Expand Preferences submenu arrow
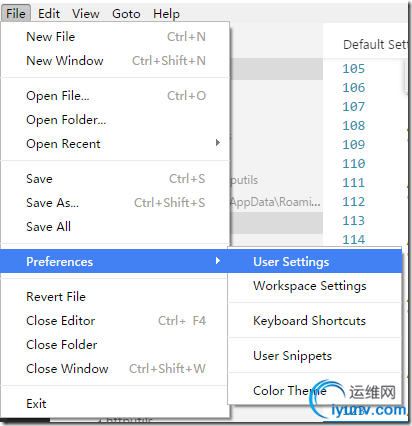Image resolution: width=412 pixels, height=426 pixels. (x=218, y=261)
